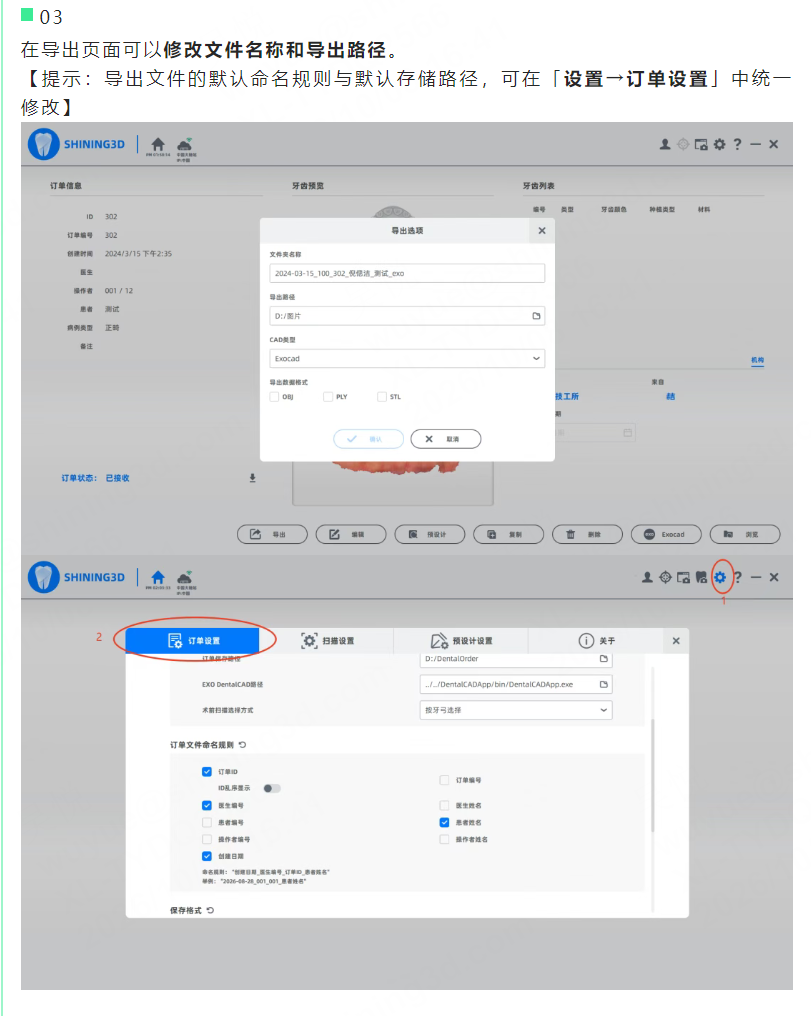Click the settings panel vertical scrollbar

coord(652,775)
